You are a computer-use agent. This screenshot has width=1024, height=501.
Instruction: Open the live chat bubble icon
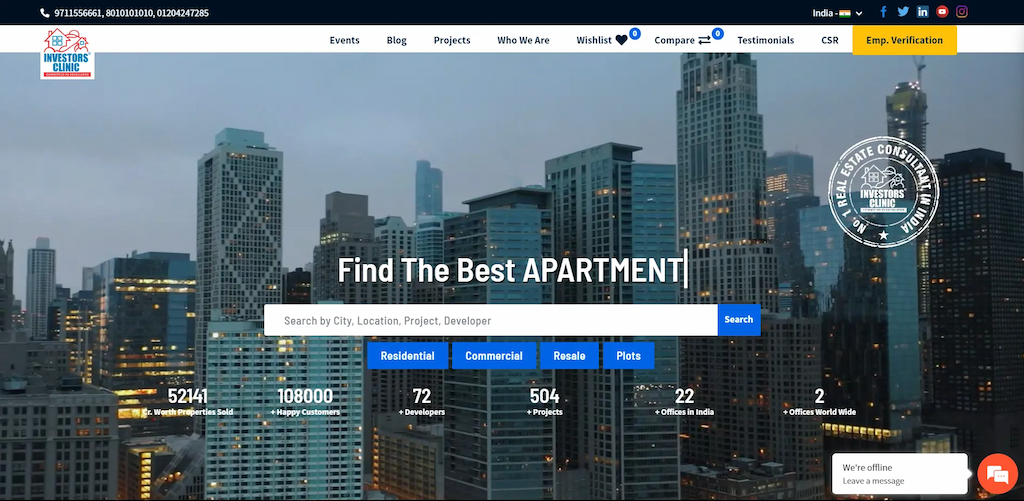996,473
